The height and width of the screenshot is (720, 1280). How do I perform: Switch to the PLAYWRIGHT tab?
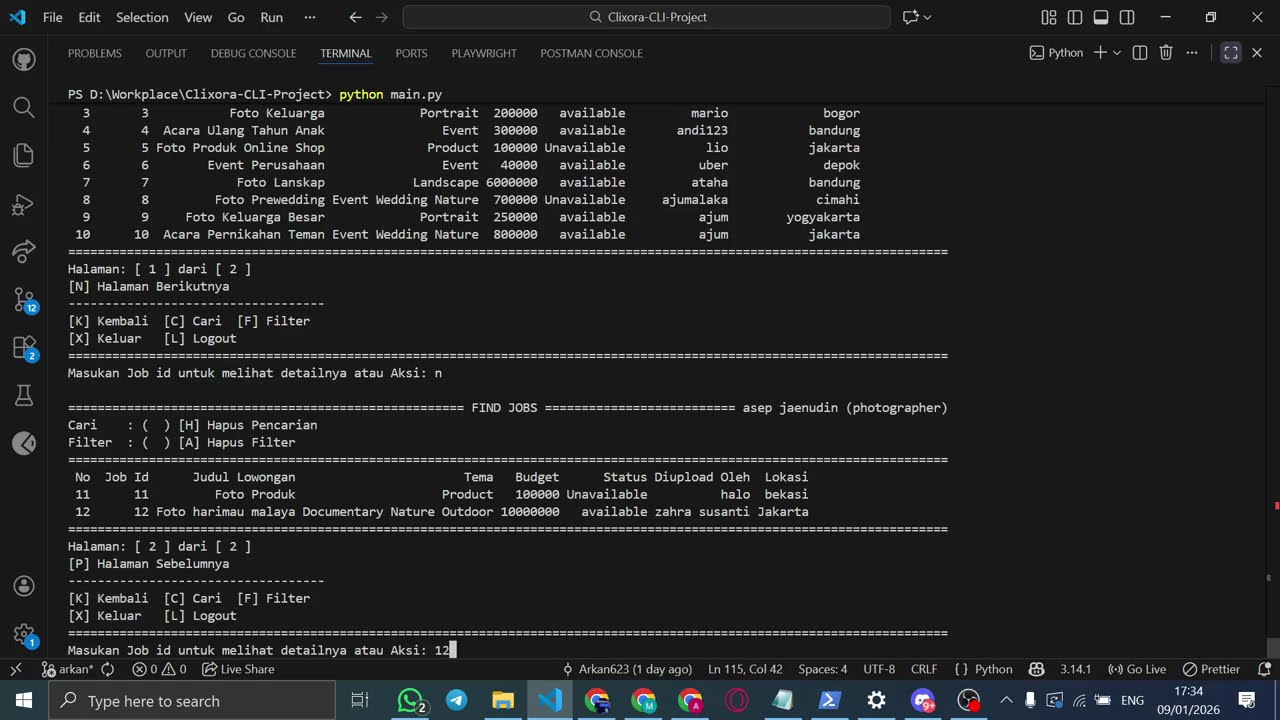[484, 53]
